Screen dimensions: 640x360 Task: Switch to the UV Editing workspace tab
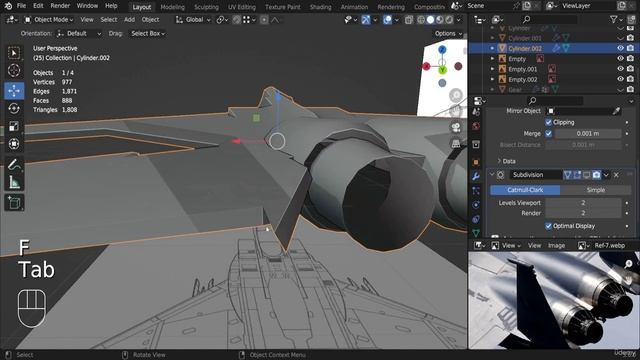pos(242,7)
